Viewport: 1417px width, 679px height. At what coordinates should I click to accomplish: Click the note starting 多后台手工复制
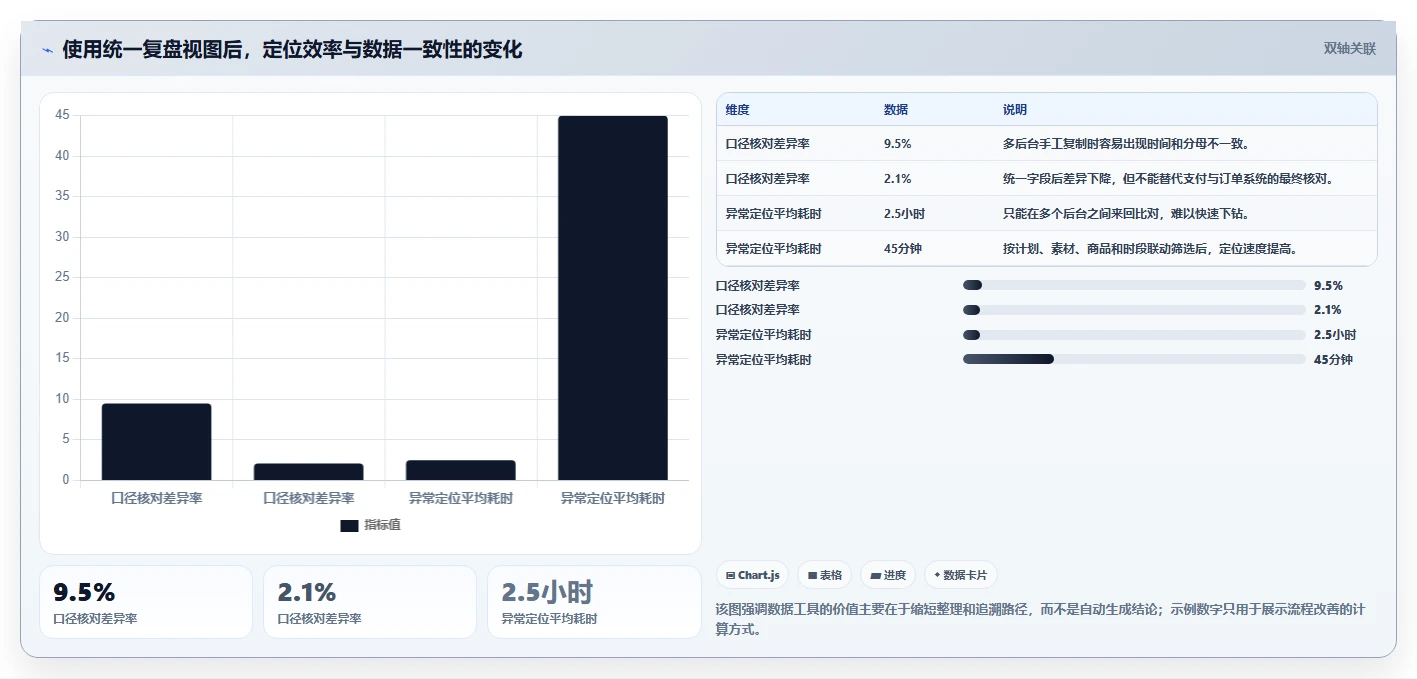coord(1126,144)
